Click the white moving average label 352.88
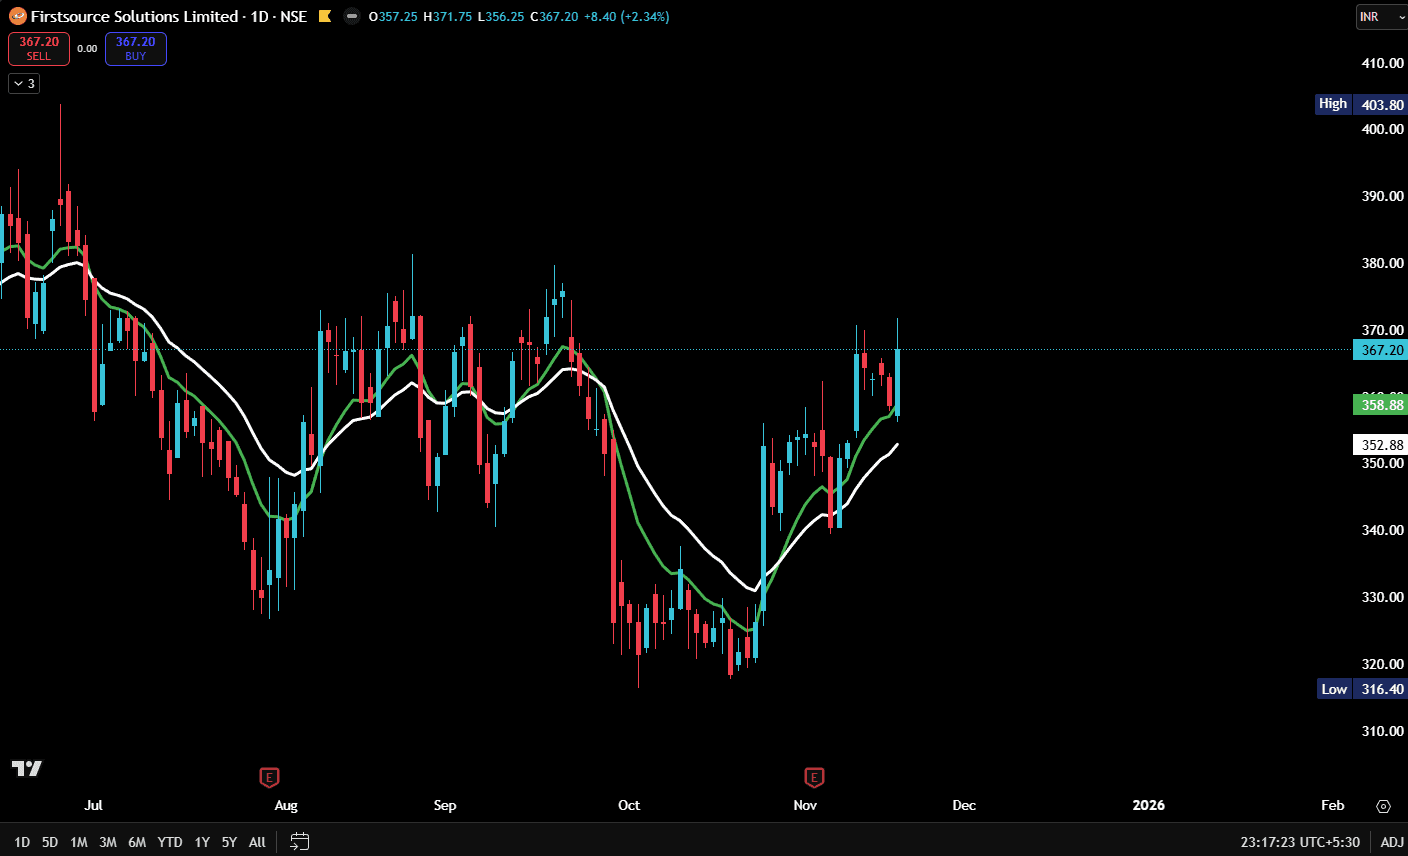Image resolution: width=1408 pixels, height=856 pixels. pyautogui.click(x=1381, y=445)
